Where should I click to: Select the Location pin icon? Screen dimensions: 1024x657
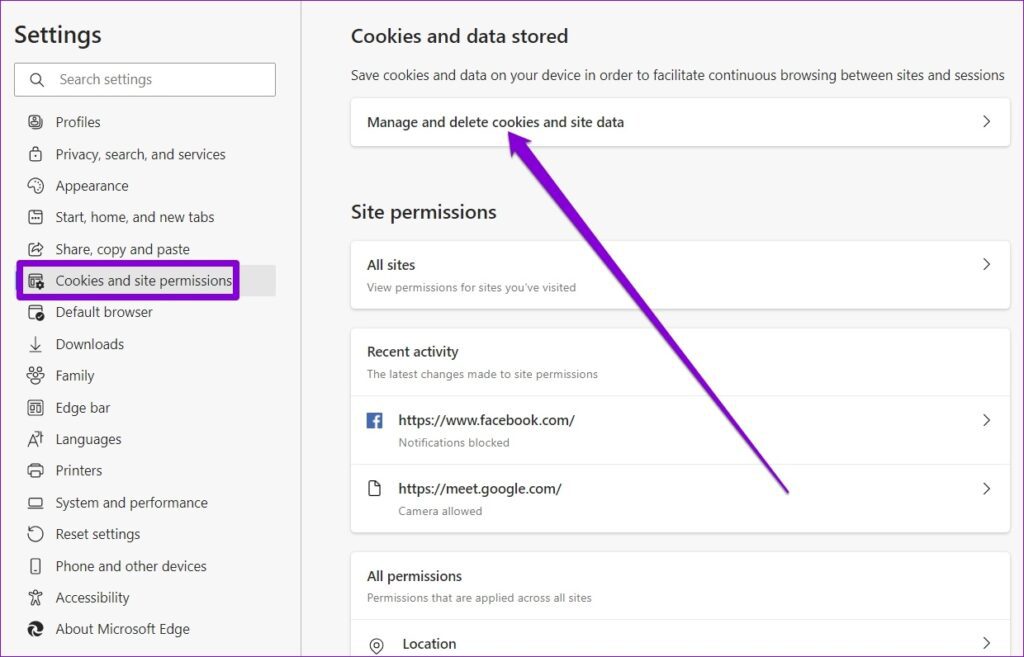[x=376, y=644]
